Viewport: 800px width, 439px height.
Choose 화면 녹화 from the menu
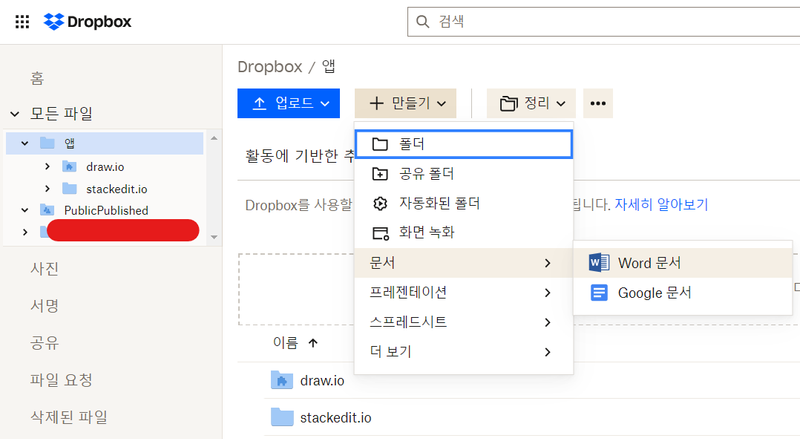(464, 233)
